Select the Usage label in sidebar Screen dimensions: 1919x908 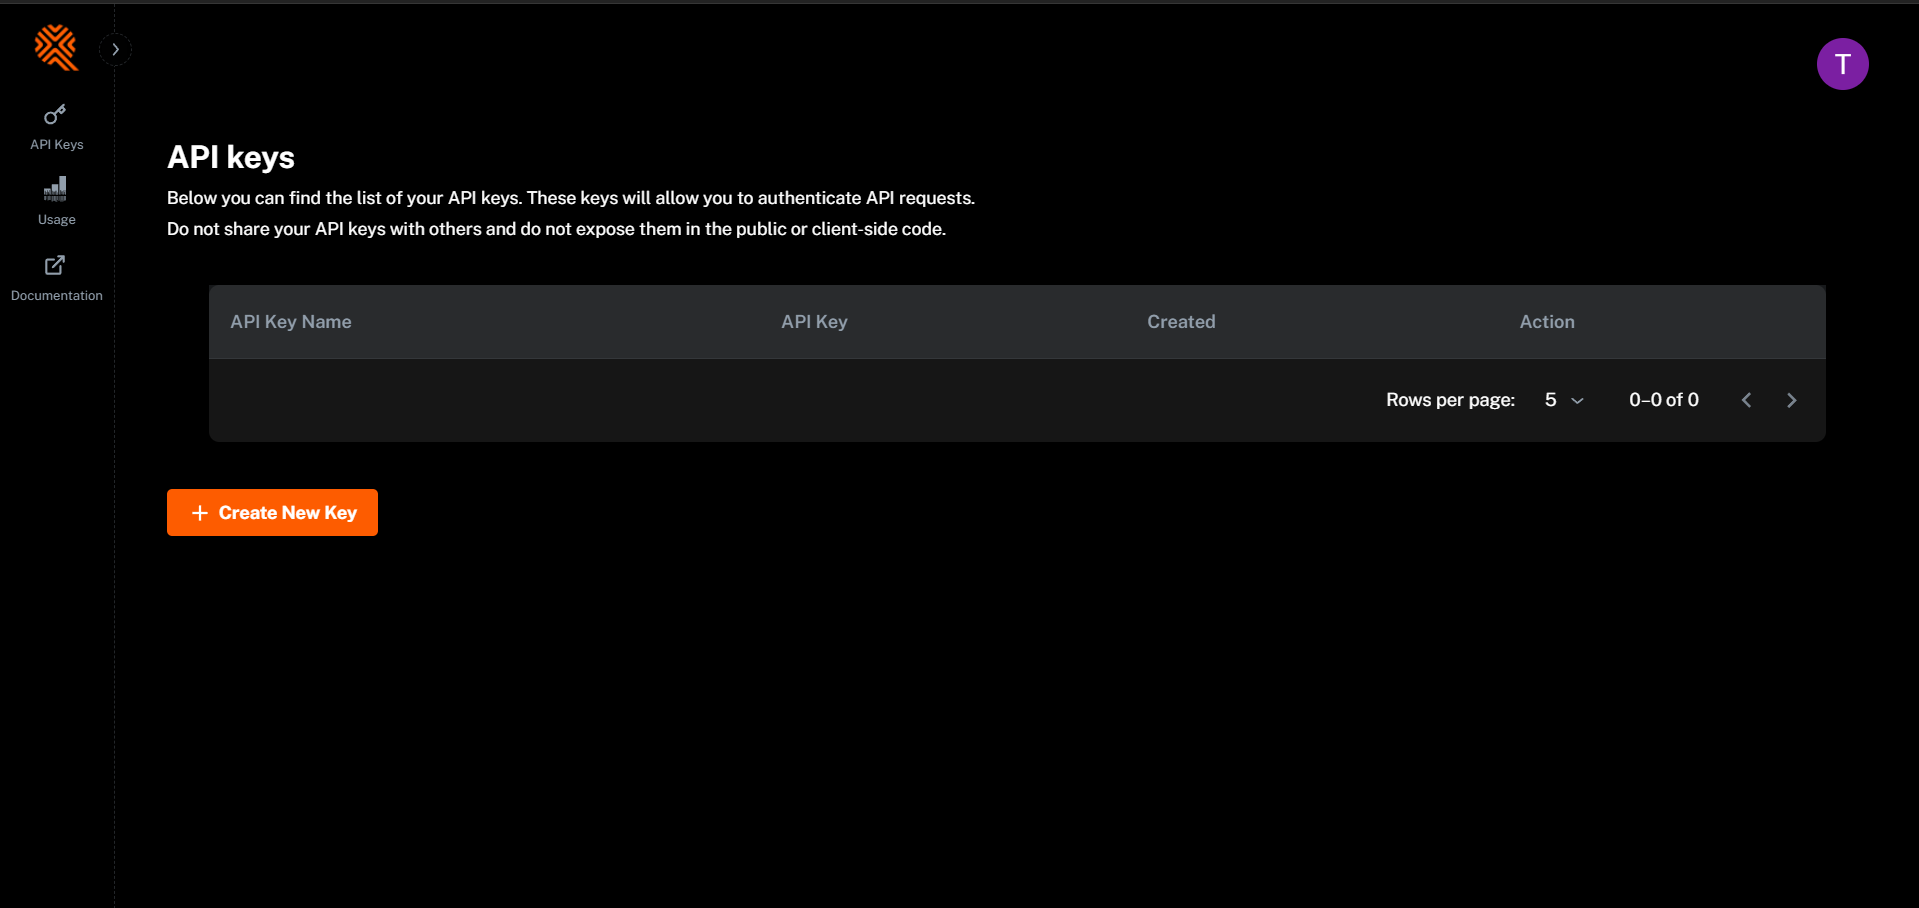[x=57, y=220]
